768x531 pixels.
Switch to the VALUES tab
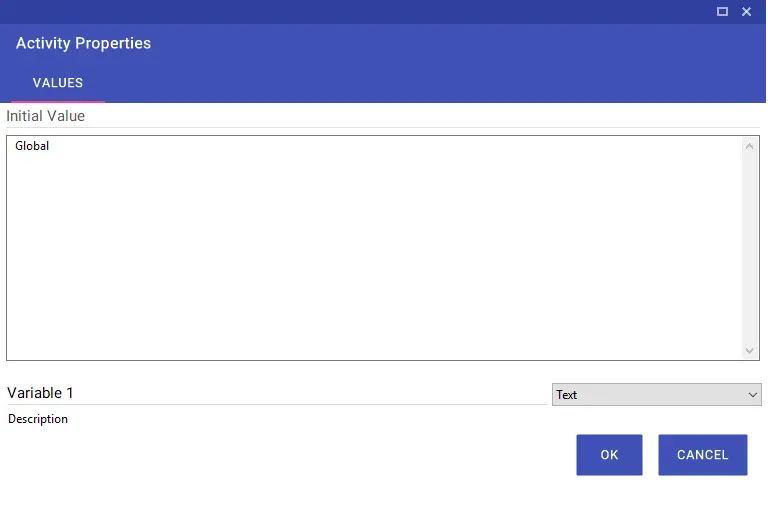[58, 83]
